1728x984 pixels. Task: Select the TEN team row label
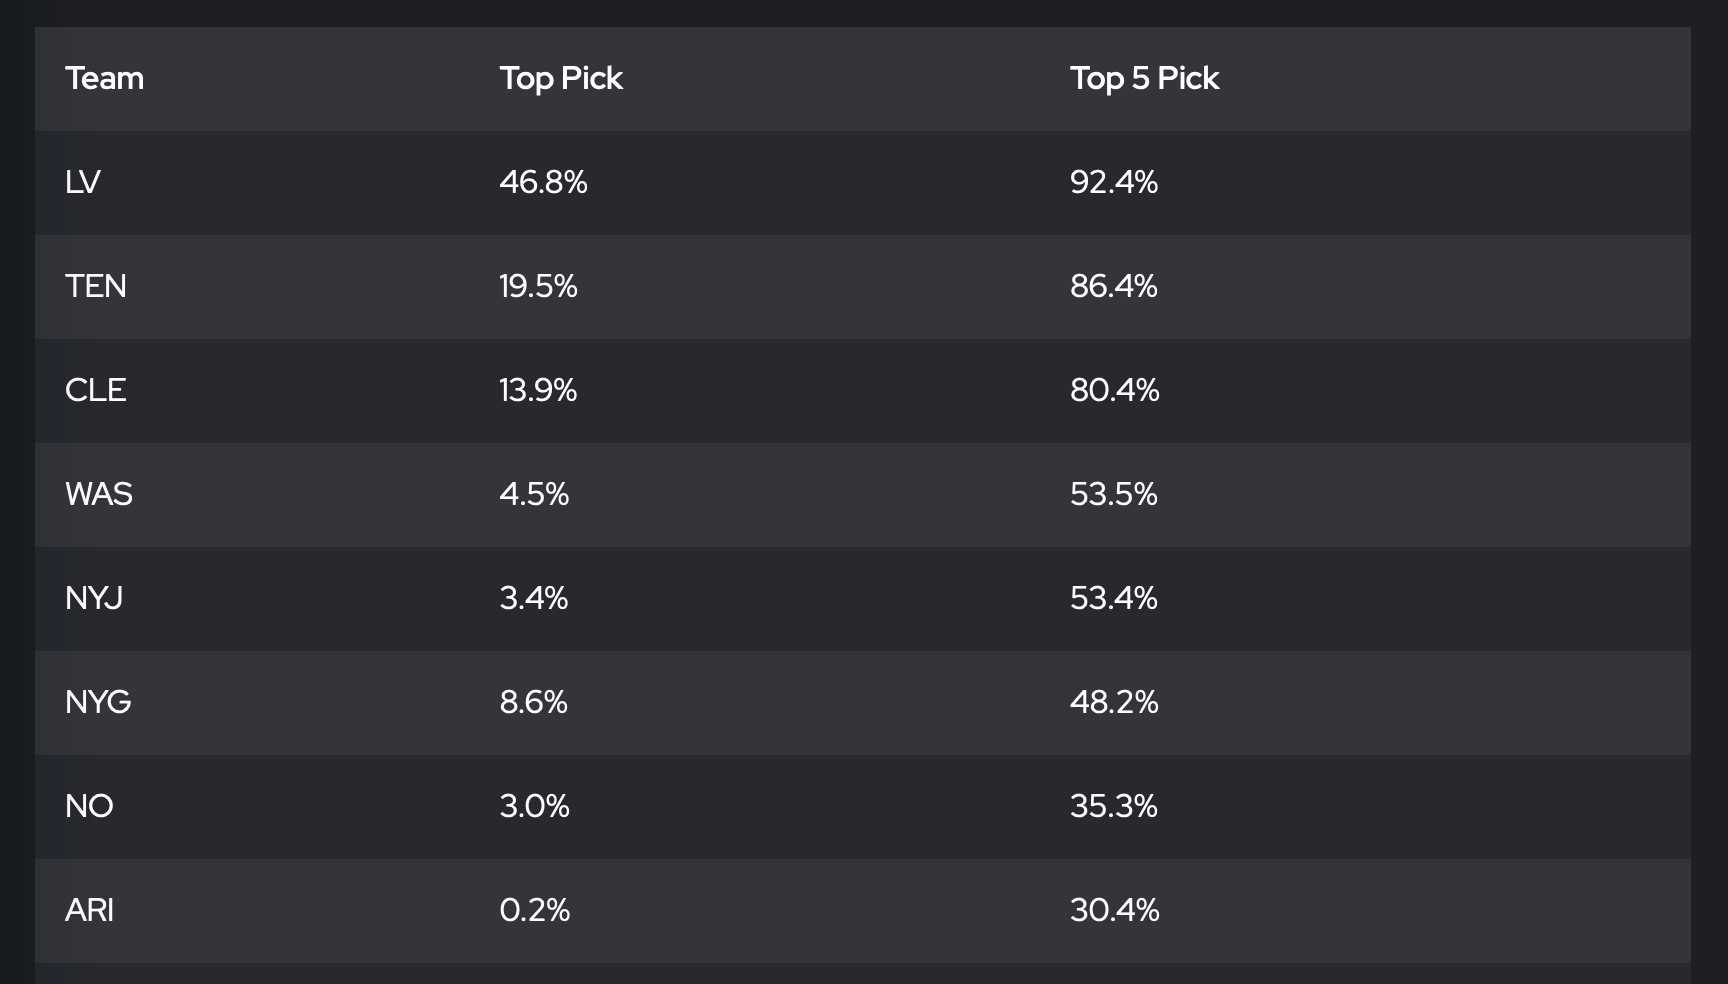click(x=96, y=287)
